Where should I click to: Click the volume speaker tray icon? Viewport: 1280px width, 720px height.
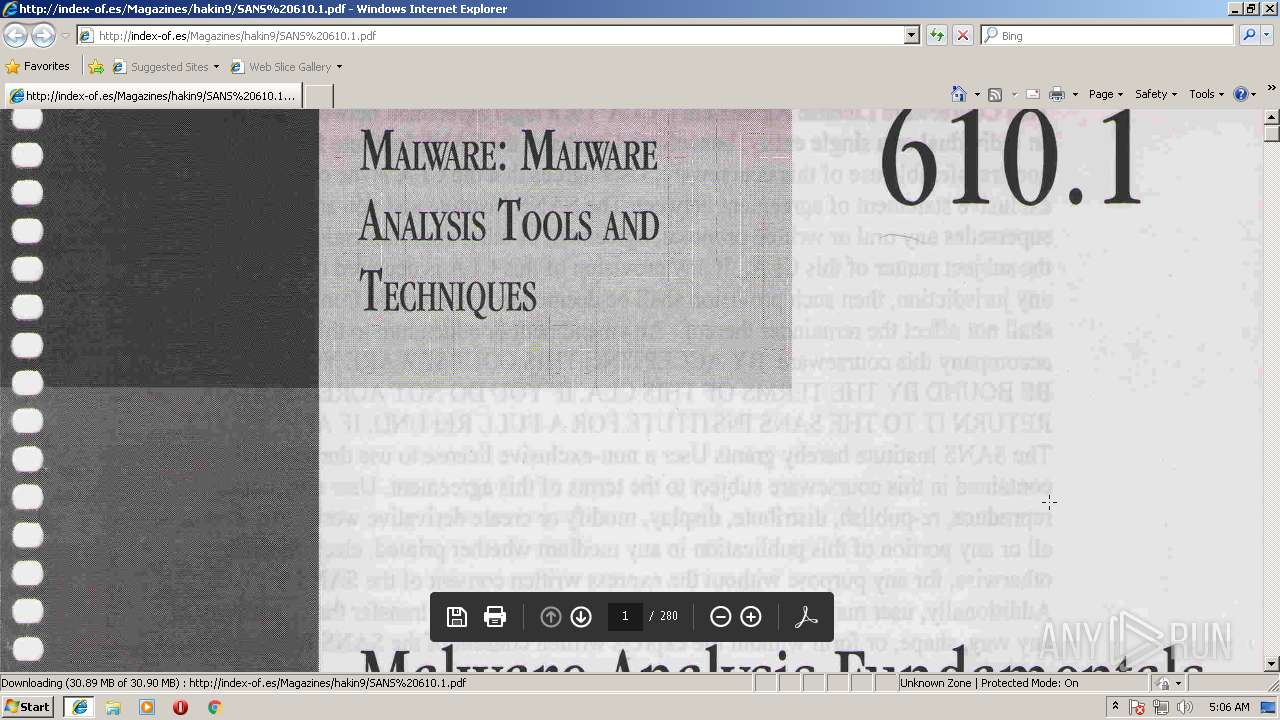(x=1185, y=707)
